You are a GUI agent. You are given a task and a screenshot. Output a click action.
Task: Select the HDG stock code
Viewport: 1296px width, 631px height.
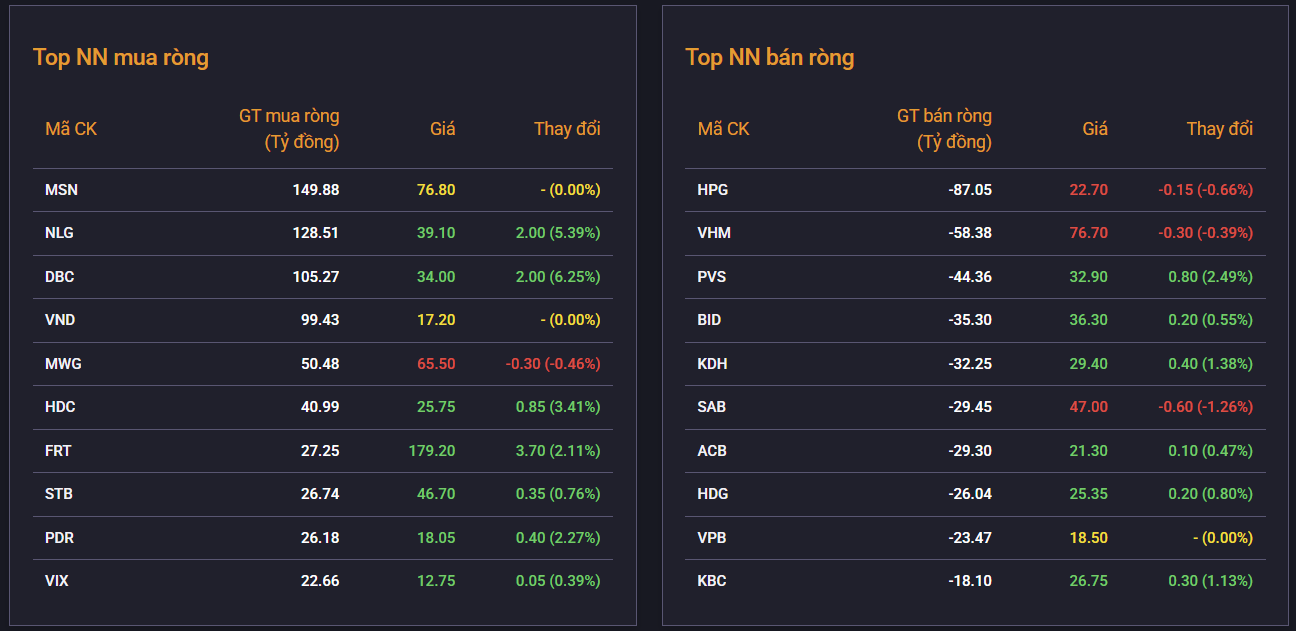point(713,494)
